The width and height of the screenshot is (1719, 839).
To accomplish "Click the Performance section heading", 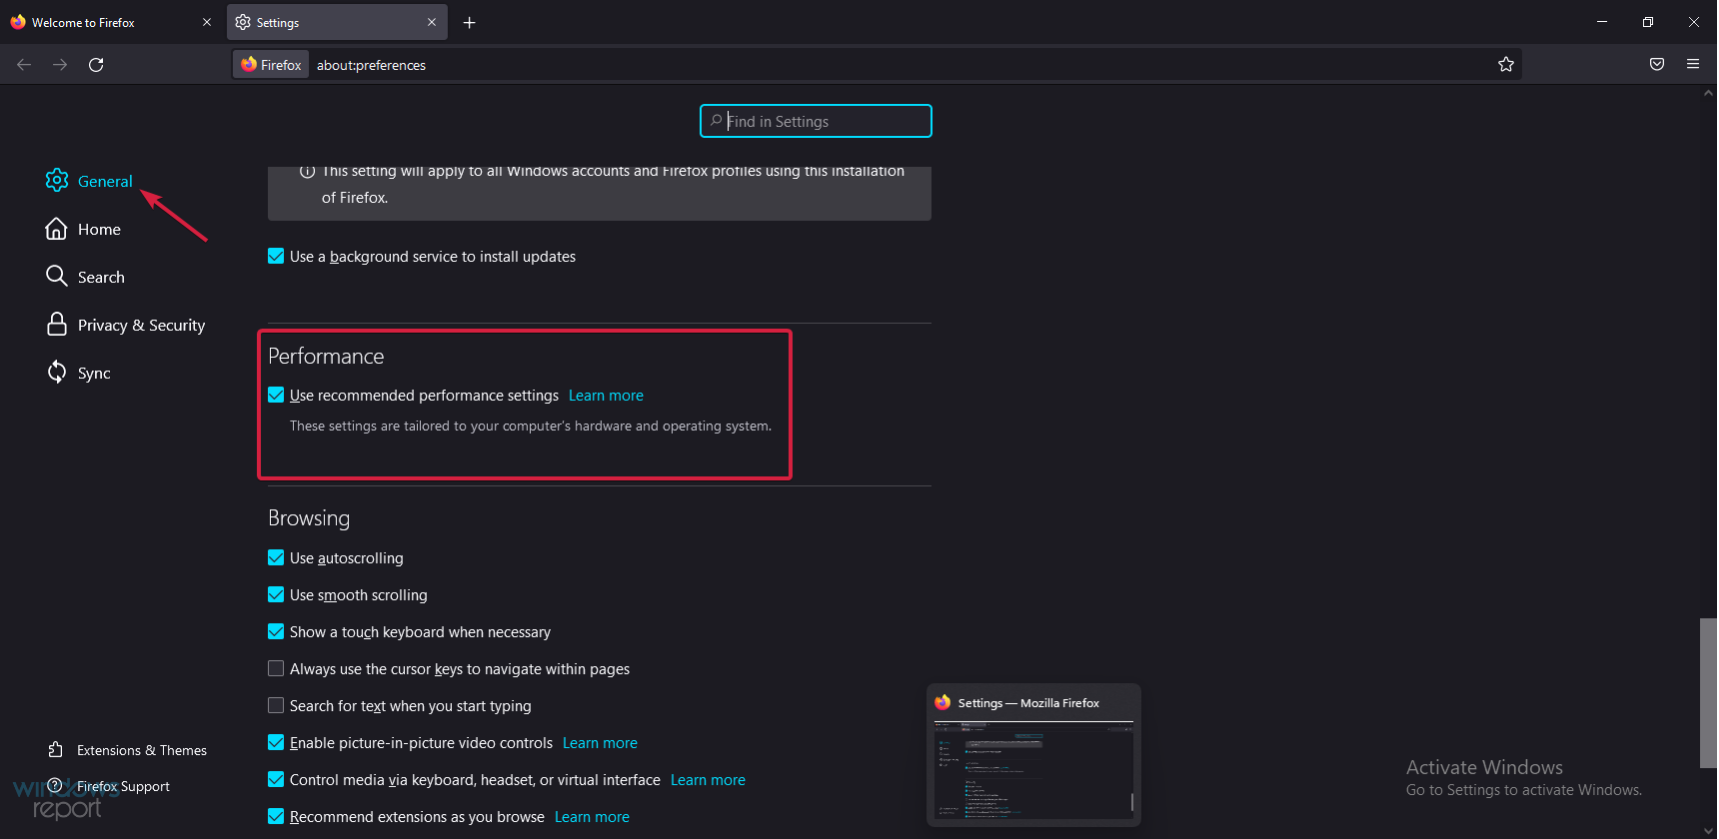I will tap(326, 356).
